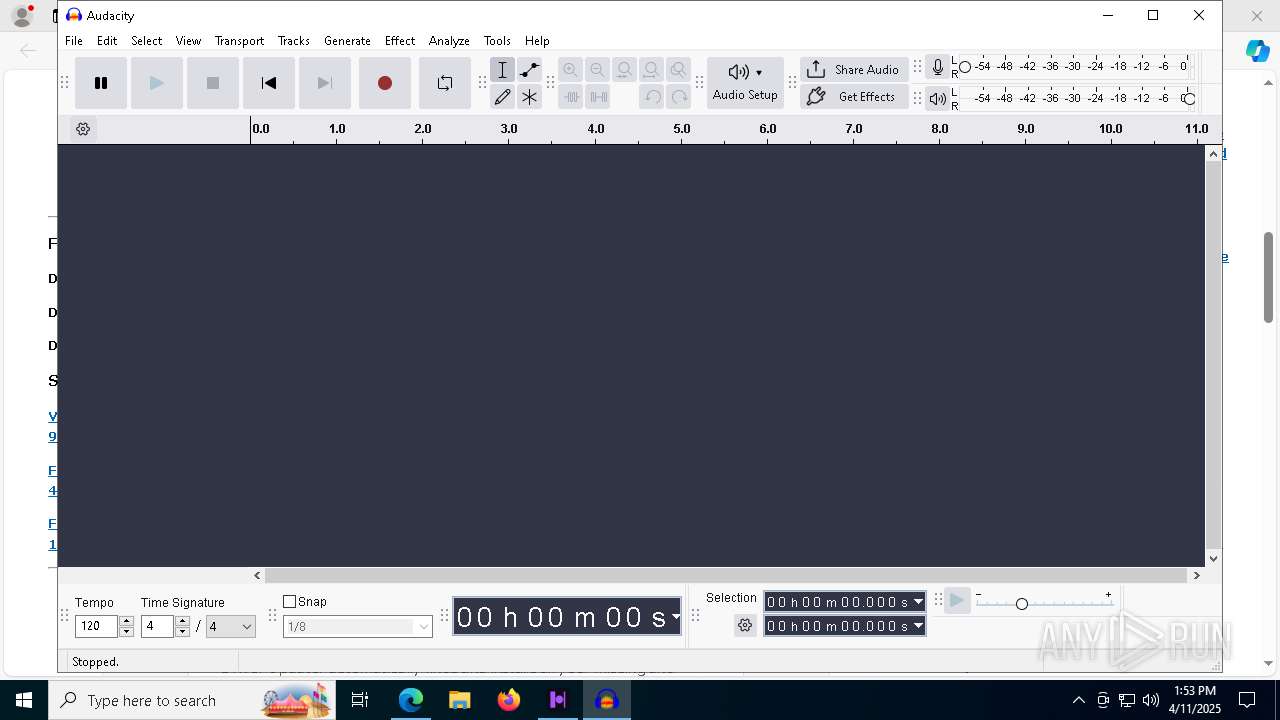This screenshot has width=1280, height=720.
Task: Open the Effect menu
Action: point(400,41)
